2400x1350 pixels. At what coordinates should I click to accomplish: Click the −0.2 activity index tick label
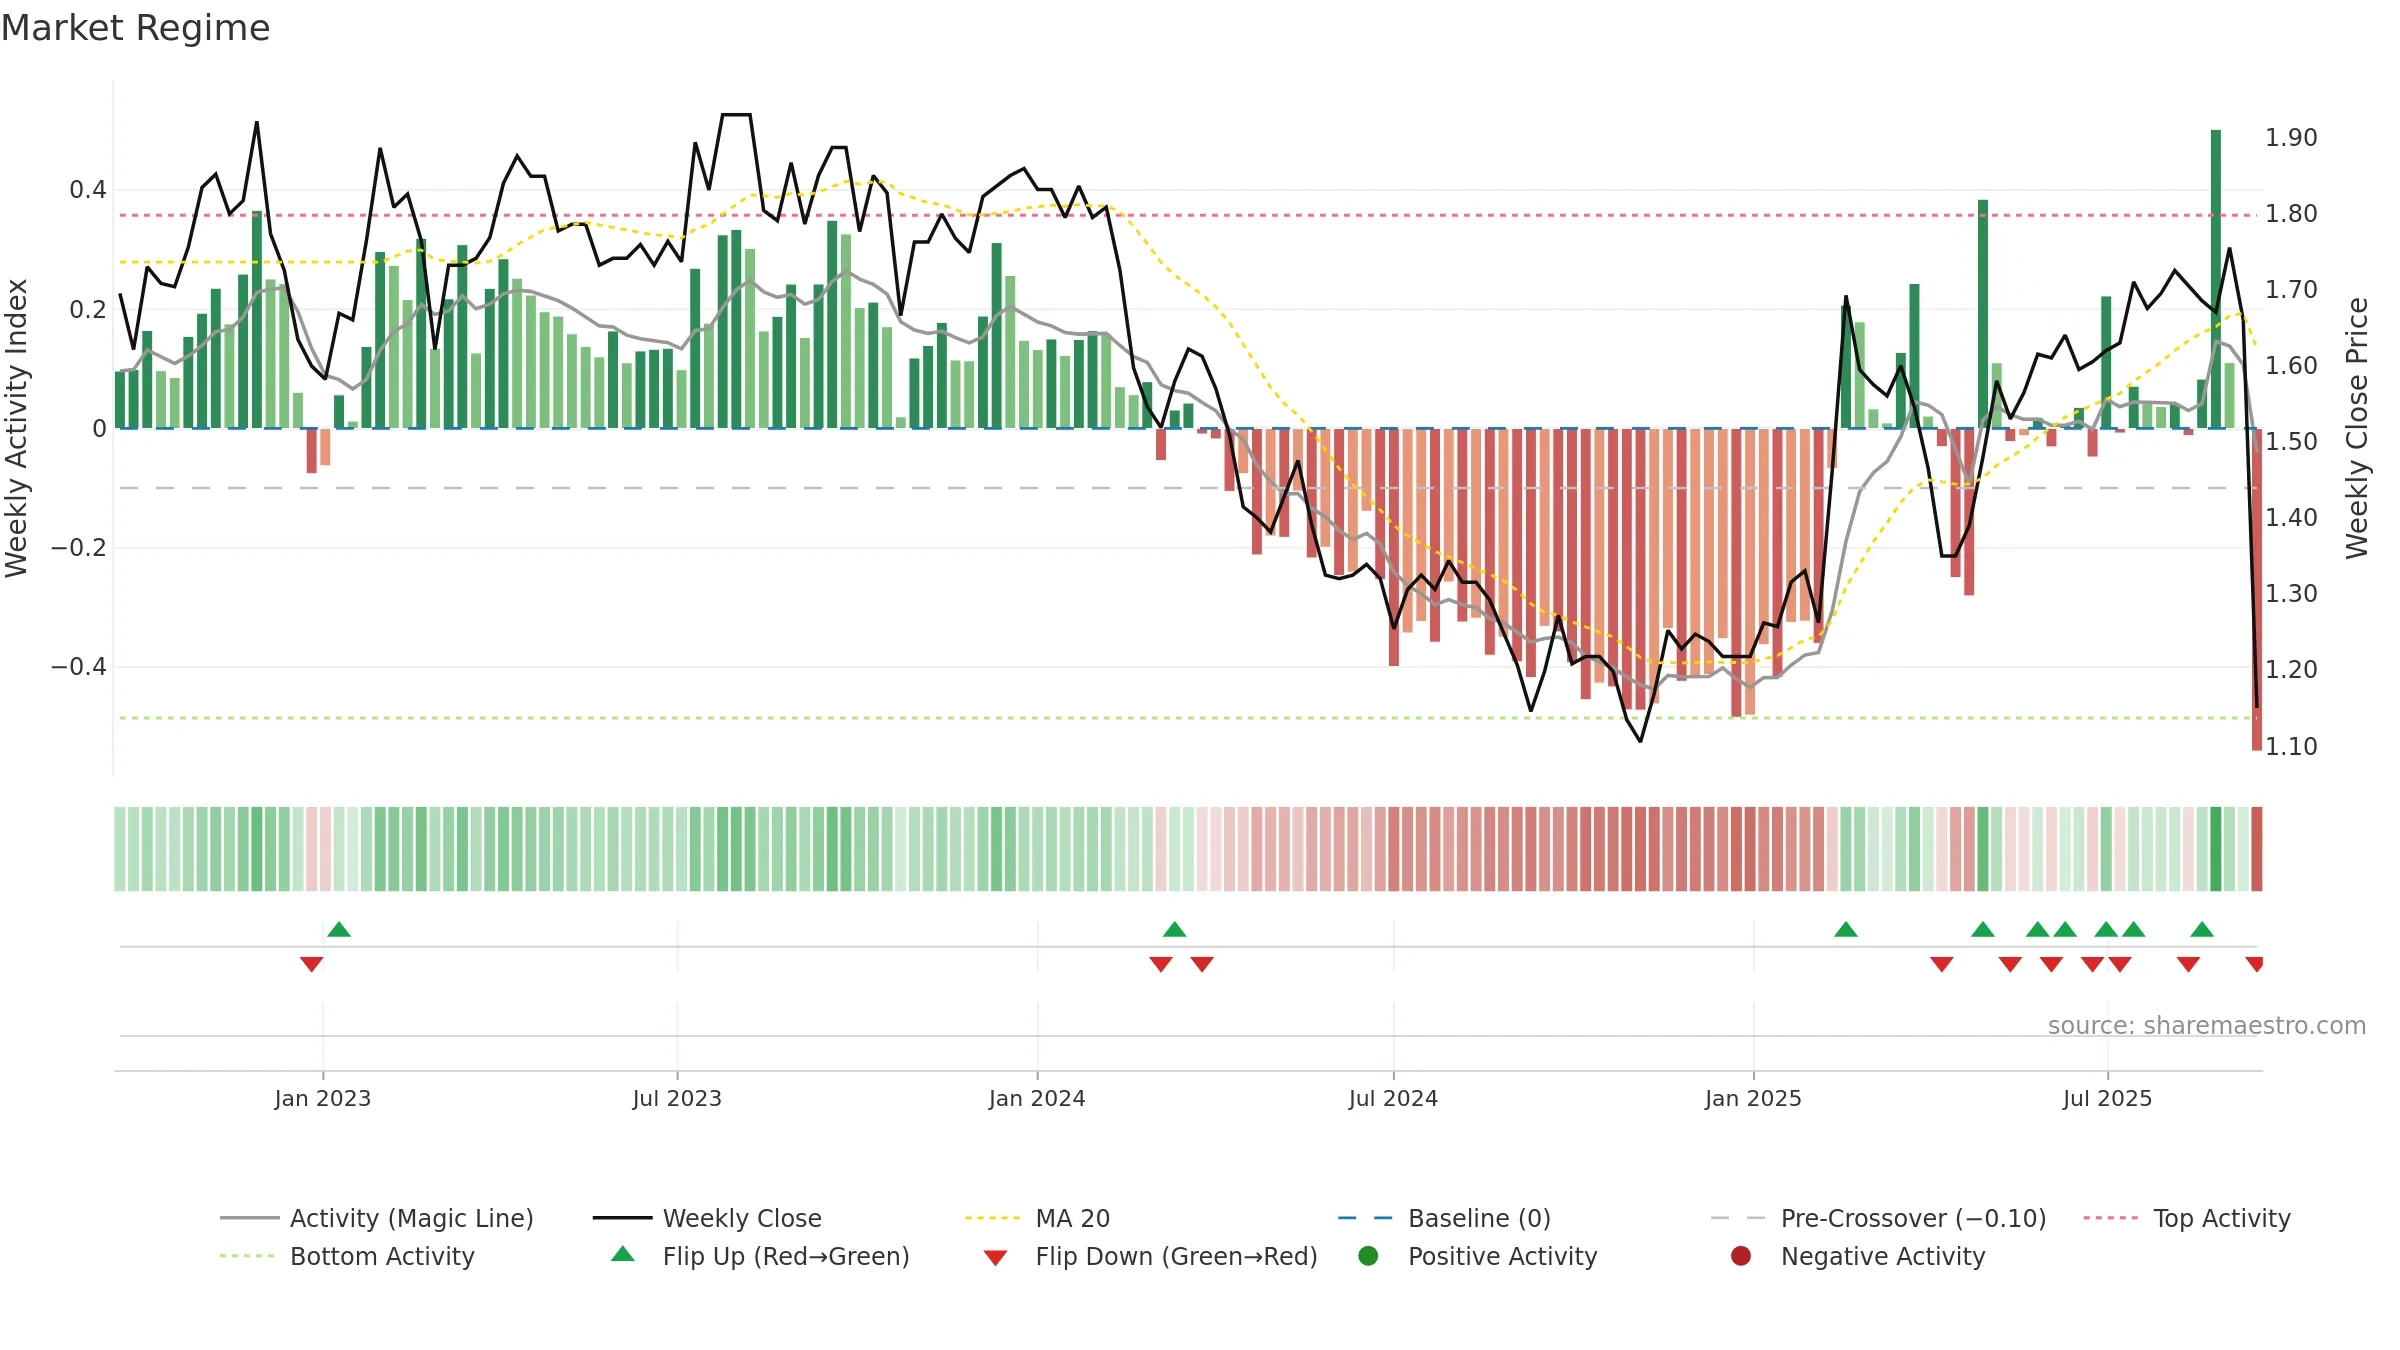tap(79, 547)
